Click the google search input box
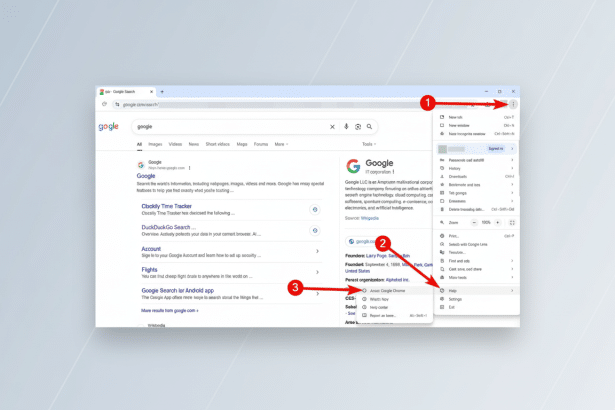The image size is (615, 410). tap(231, 127)
